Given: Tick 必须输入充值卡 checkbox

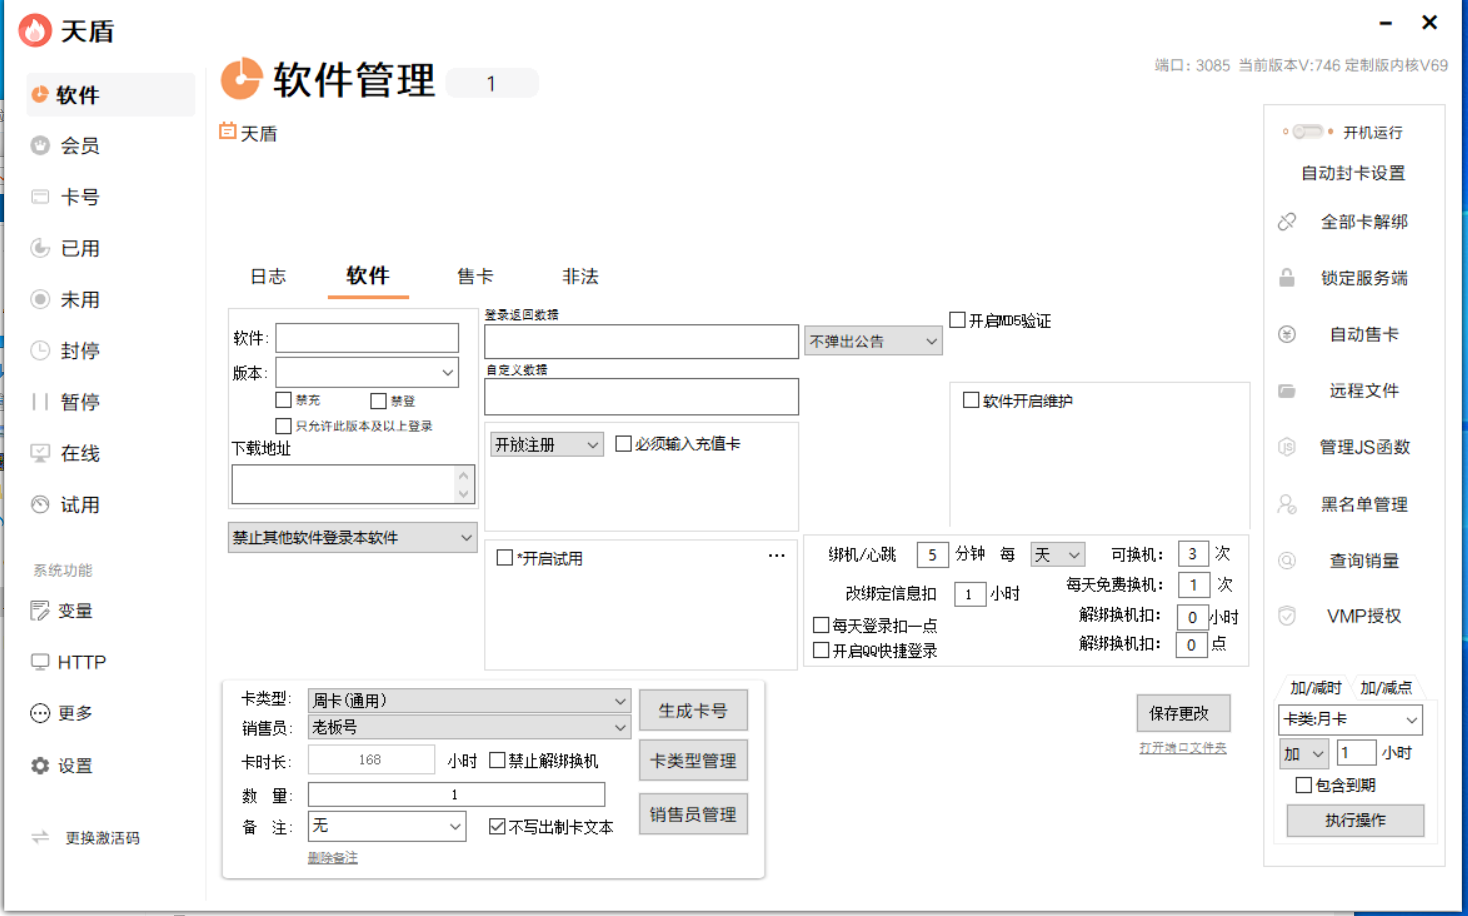Looking at the screenshot, I should click(x=624, y=443).
